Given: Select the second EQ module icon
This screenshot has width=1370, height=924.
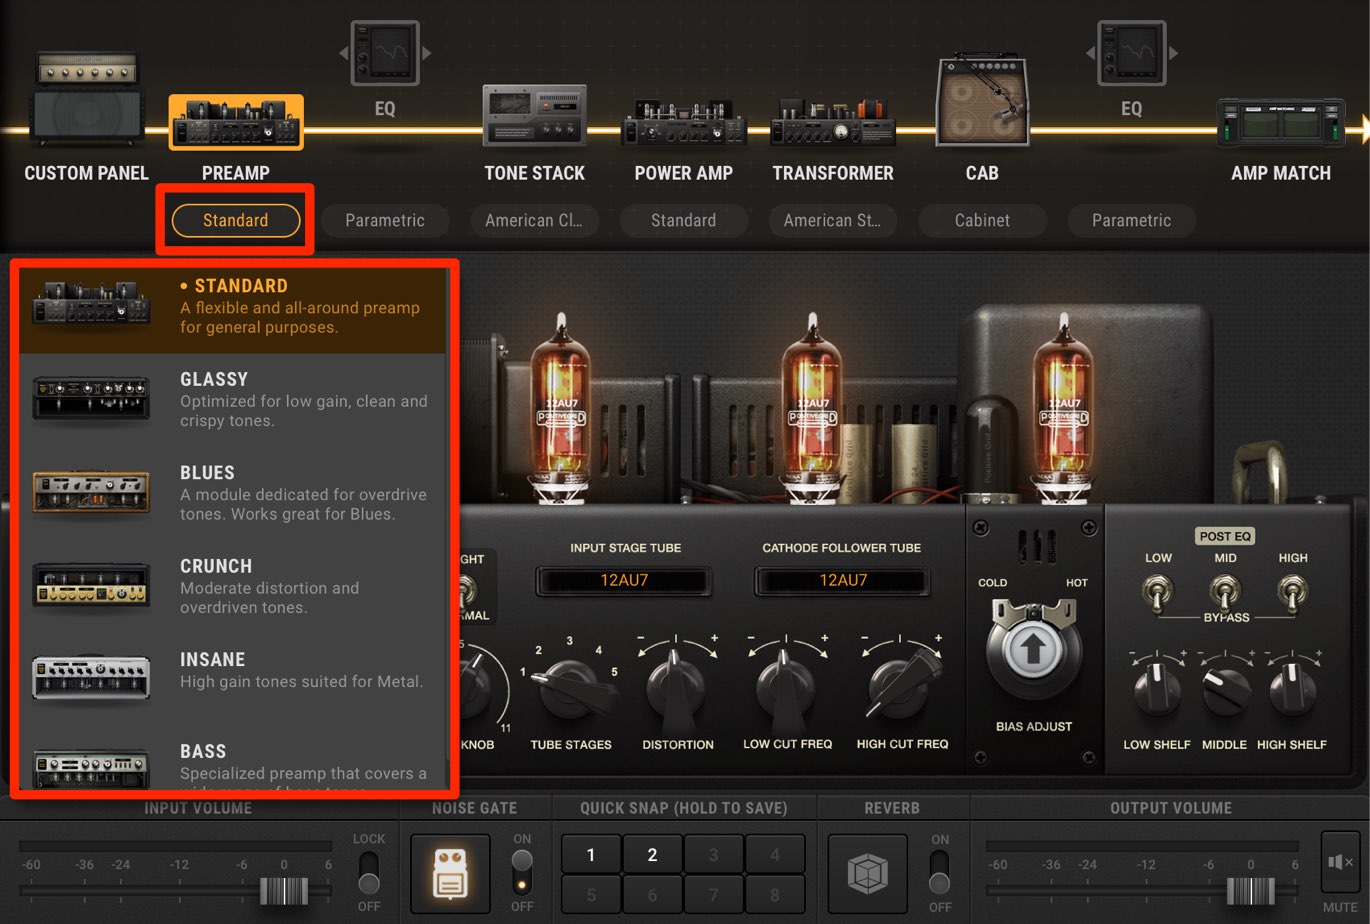Looking at the screenshot, I should 1131,53.
